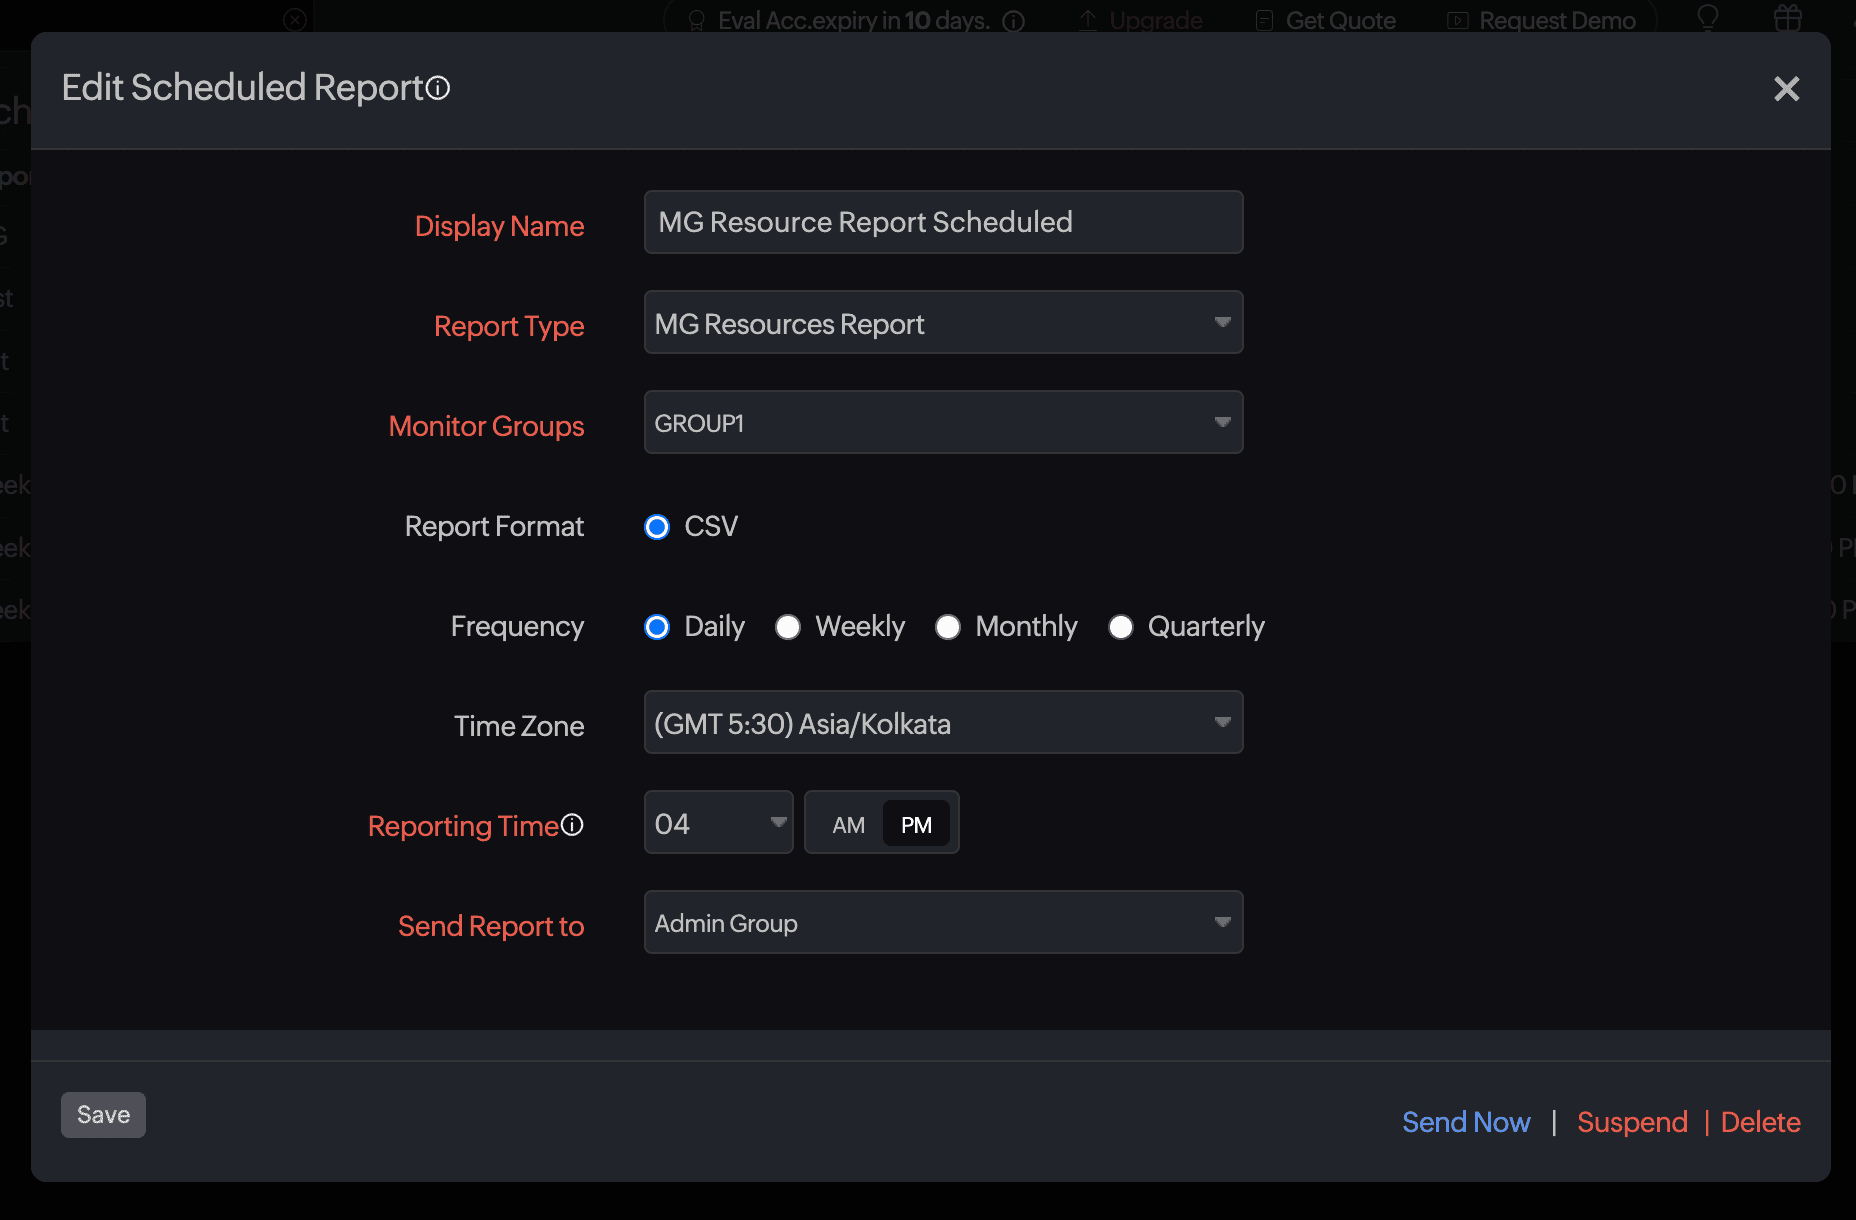The height and width of the screenshot is (1220, 1856).
Task: Select Daily frequency radio button
Action: coord(657,627)
